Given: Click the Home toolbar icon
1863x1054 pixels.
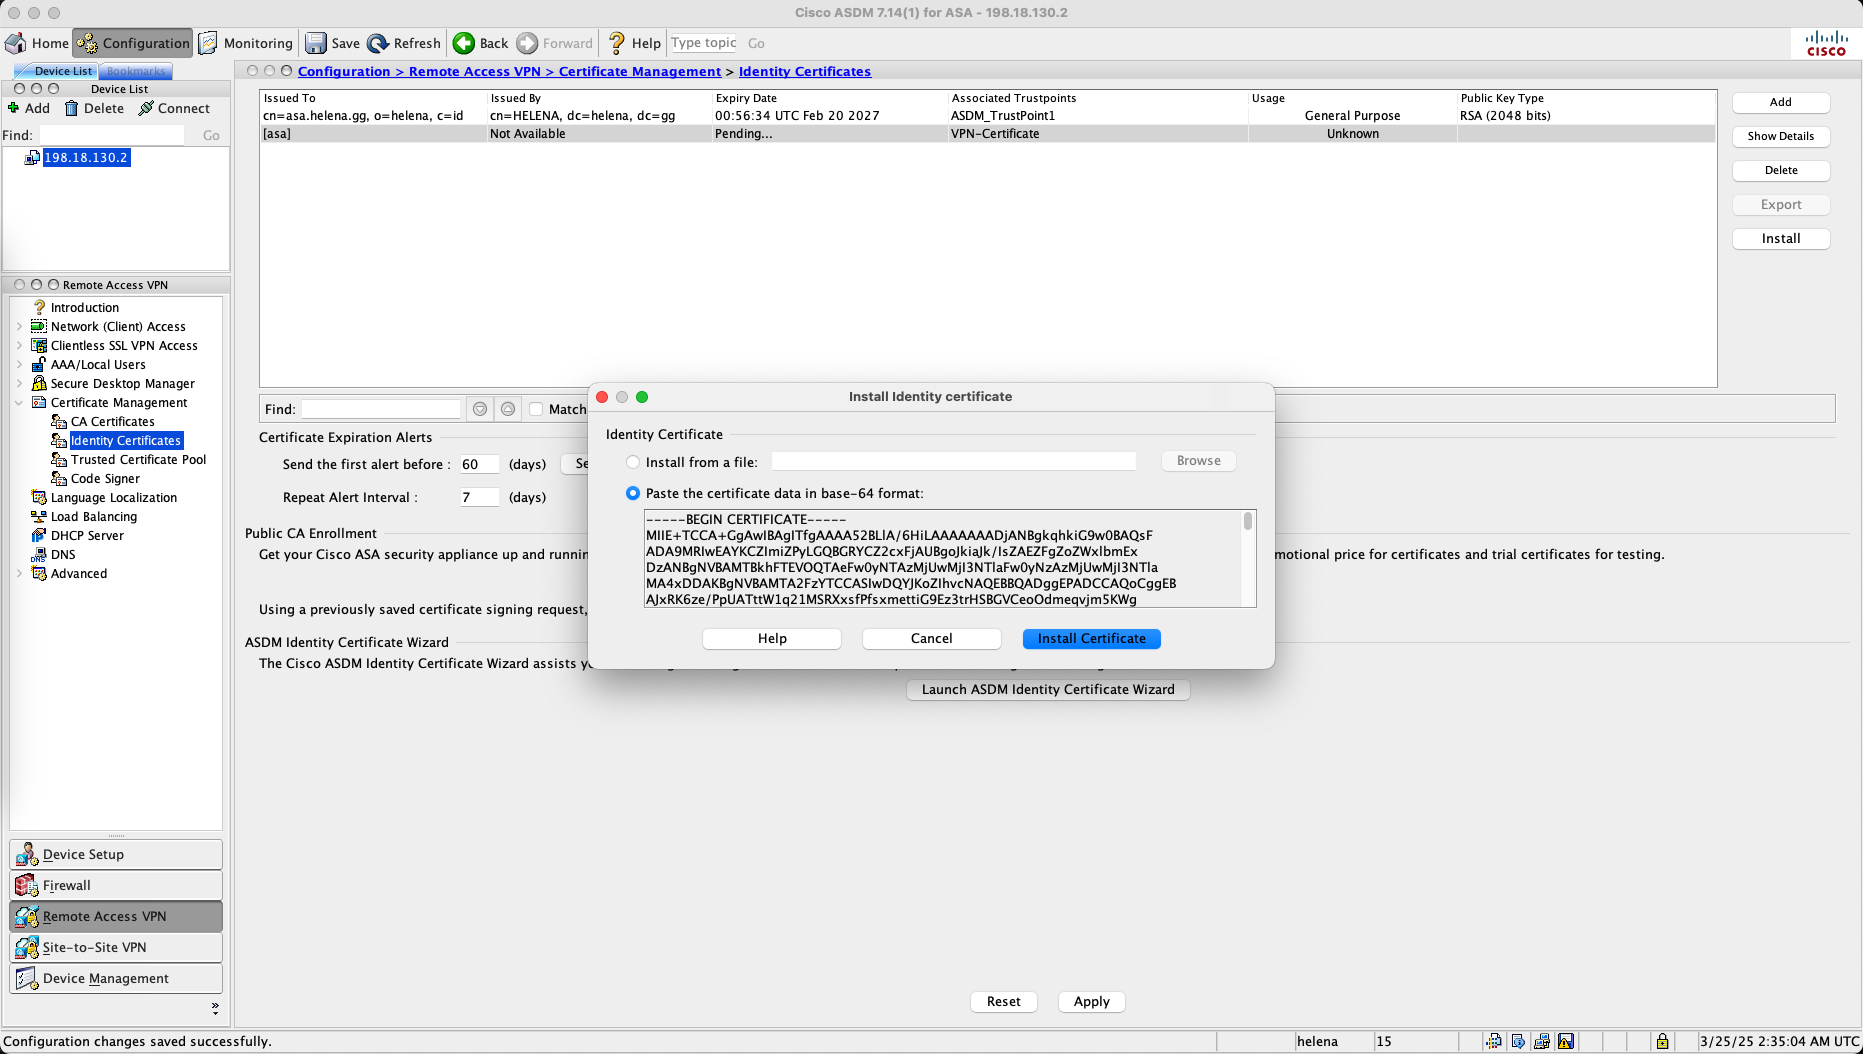Looking at the screenshot, I should (16, 43).
